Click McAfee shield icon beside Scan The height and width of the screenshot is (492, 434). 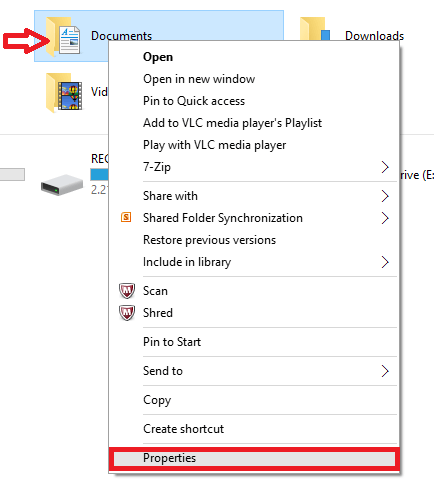127,291
